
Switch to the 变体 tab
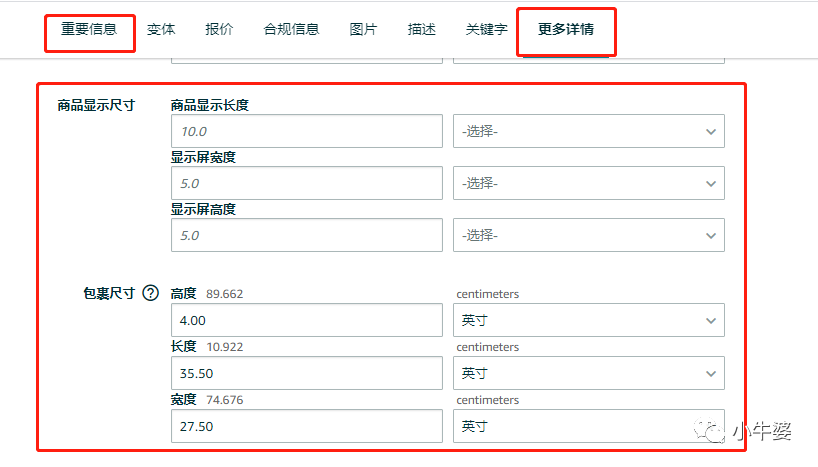pyautogui.click(x=161, y=29)
